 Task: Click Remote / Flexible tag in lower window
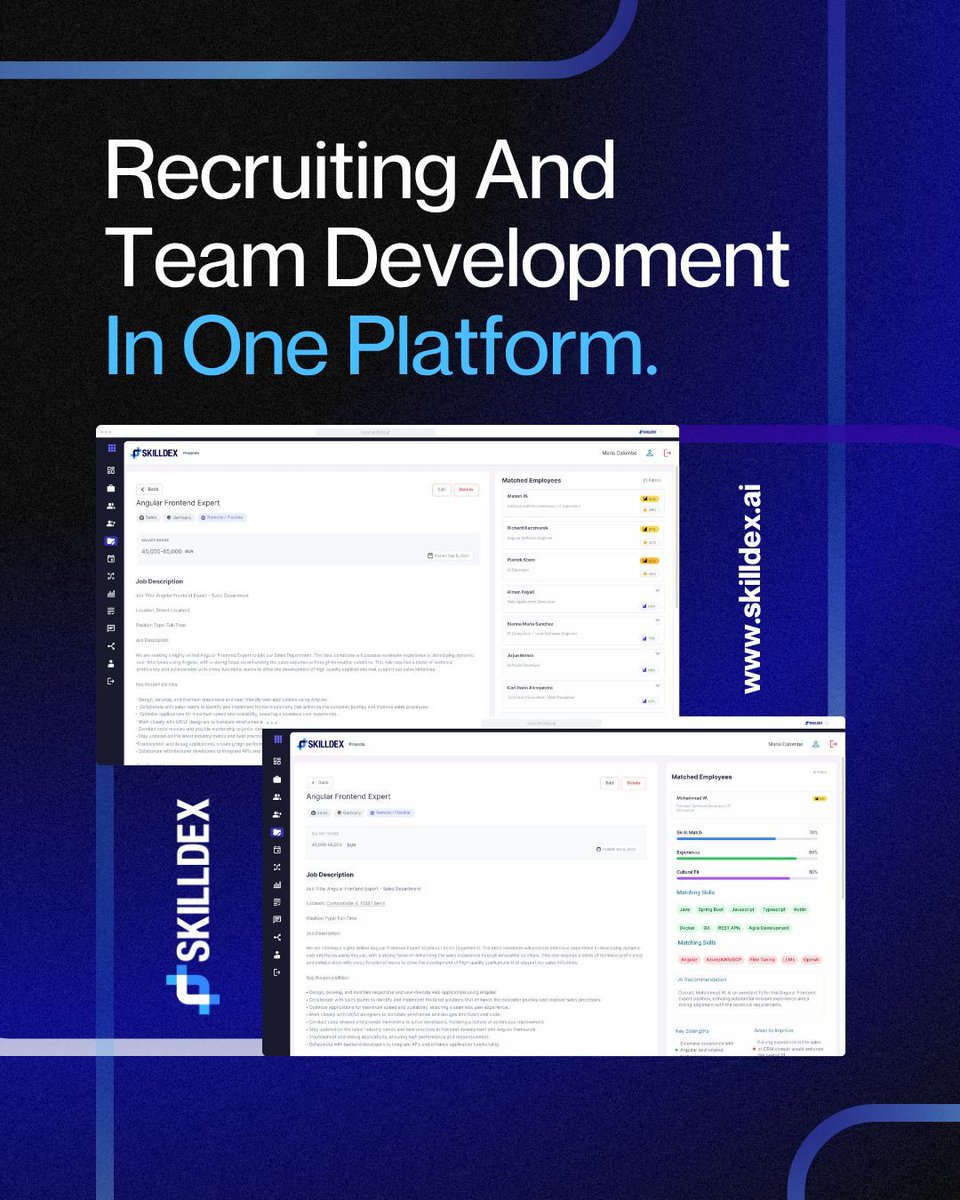click(x=391, y=812)
